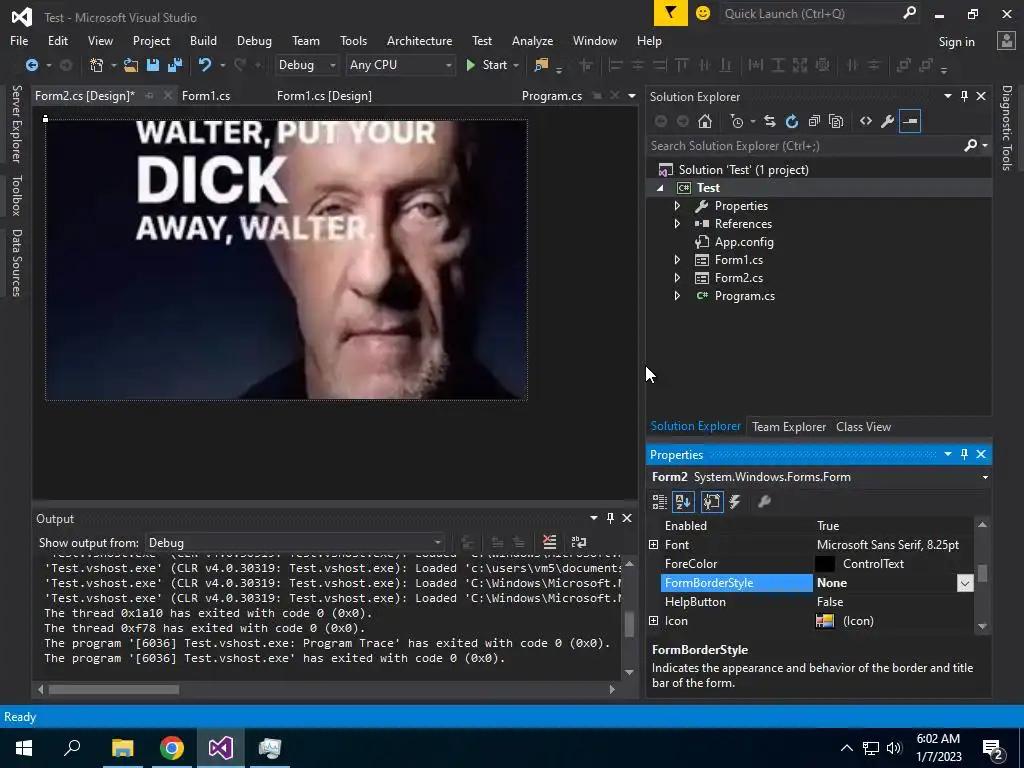Save the current file with the disk icon
Image resolution: width=1024 pixels, height=768 pixels.
coord(153,65)
